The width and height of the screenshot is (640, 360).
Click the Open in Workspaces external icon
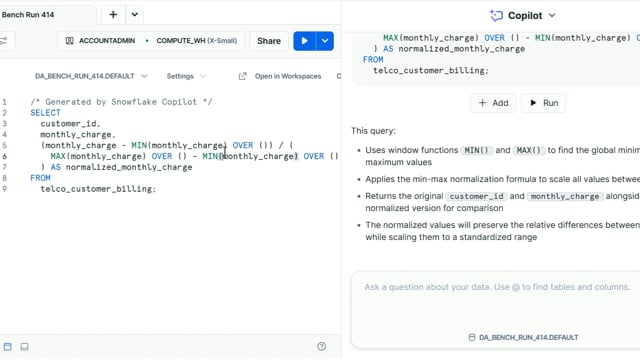coord(242,76)
